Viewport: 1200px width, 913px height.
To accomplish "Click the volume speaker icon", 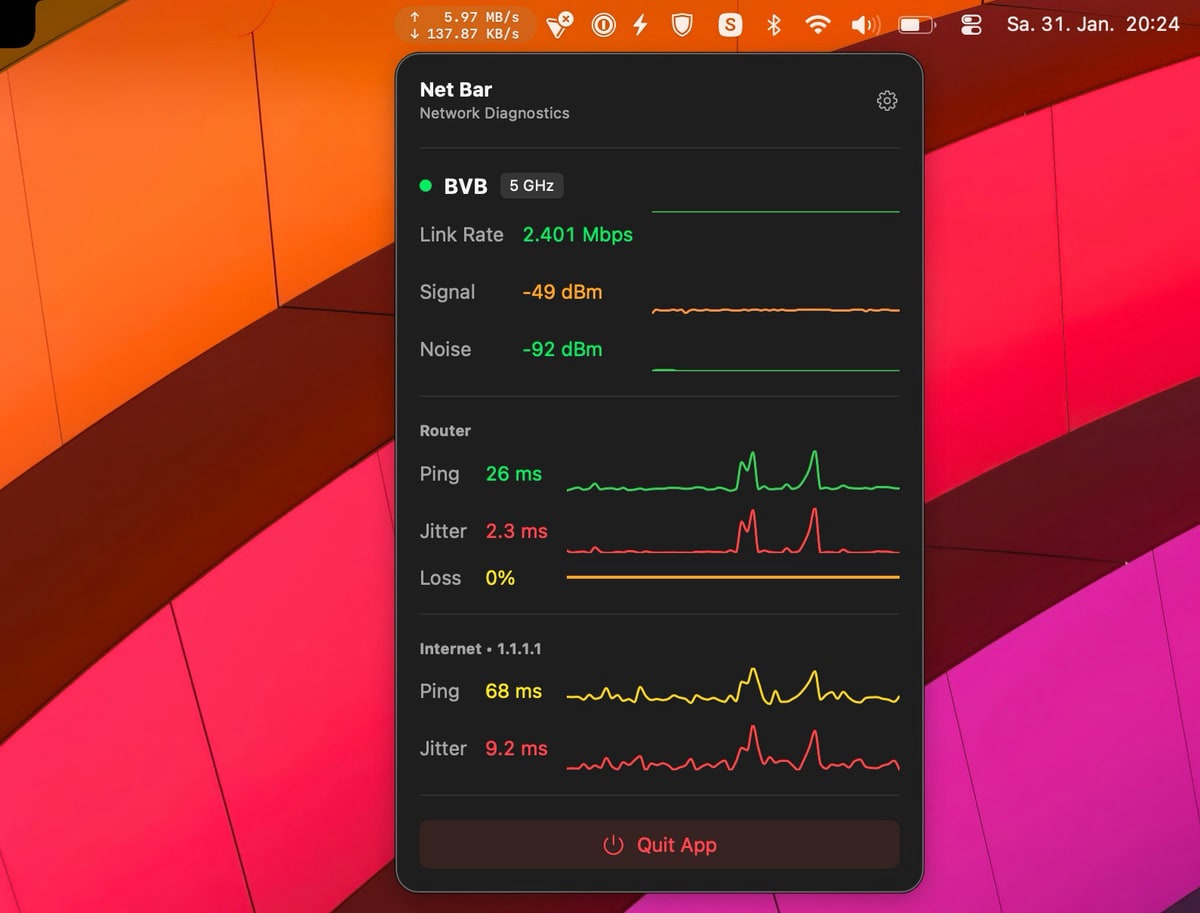I will click(864, 25).
